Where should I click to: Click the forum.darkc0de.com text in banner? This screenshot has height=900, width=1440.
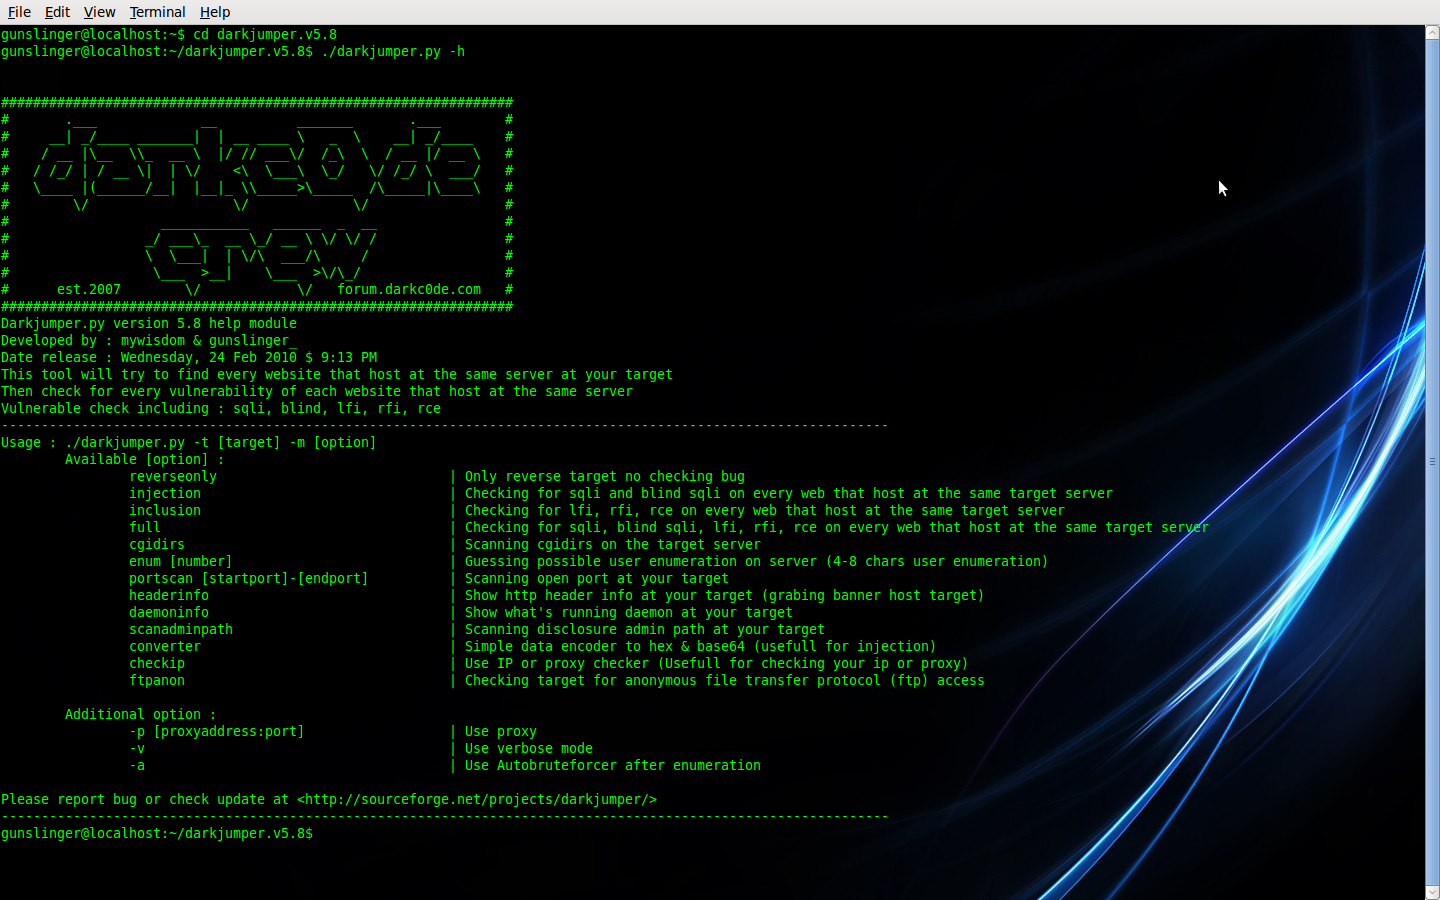pyautogui.click(x=409, y=289)
